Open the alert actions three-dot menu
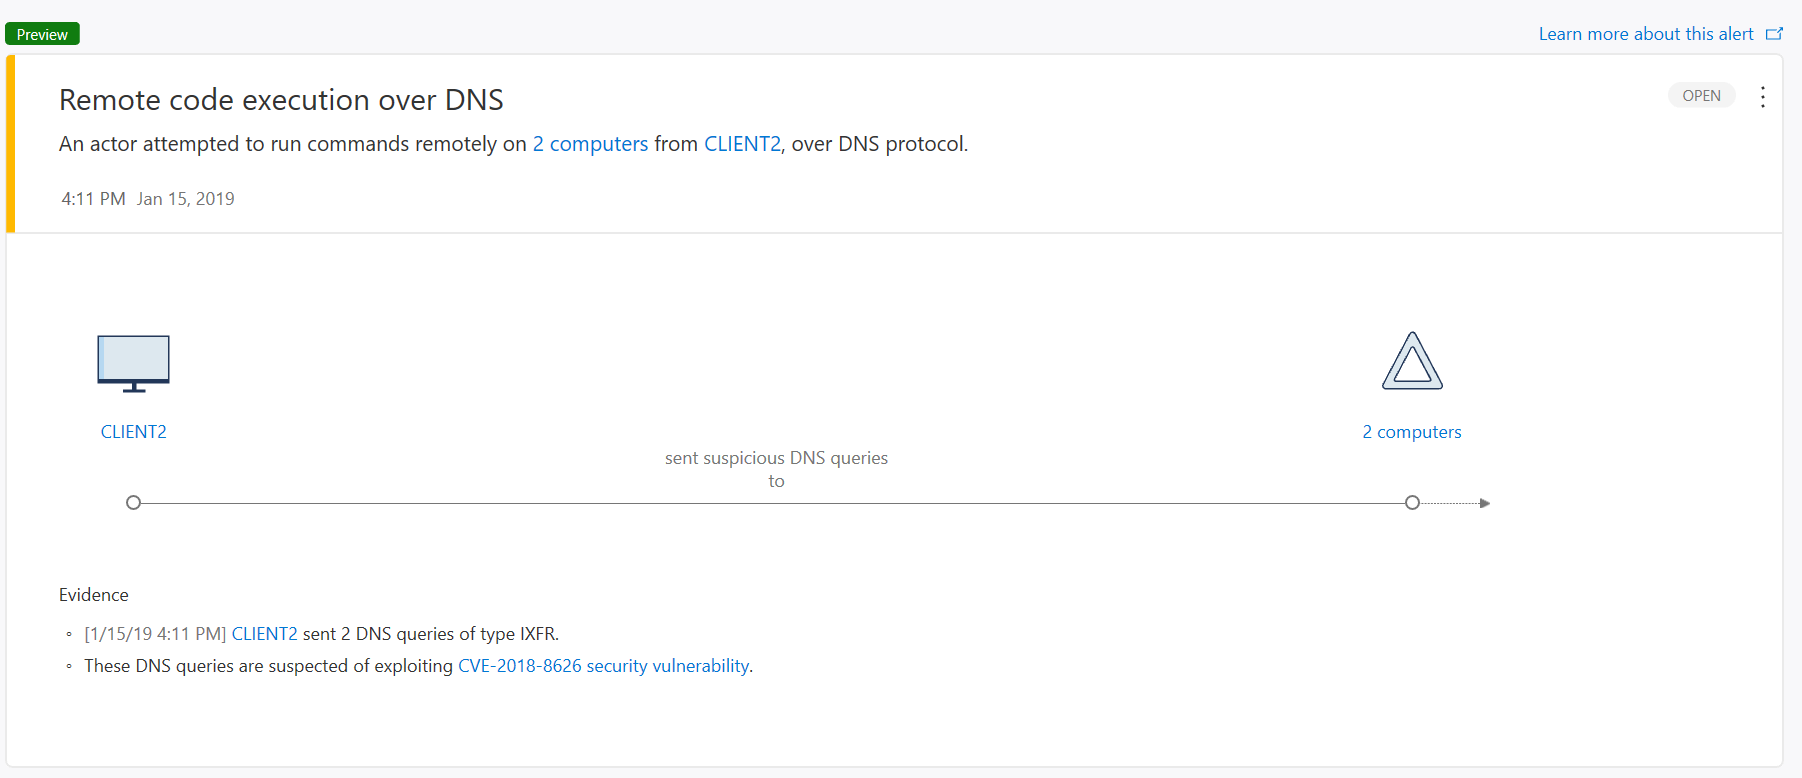 click(x=1763, y=96)
